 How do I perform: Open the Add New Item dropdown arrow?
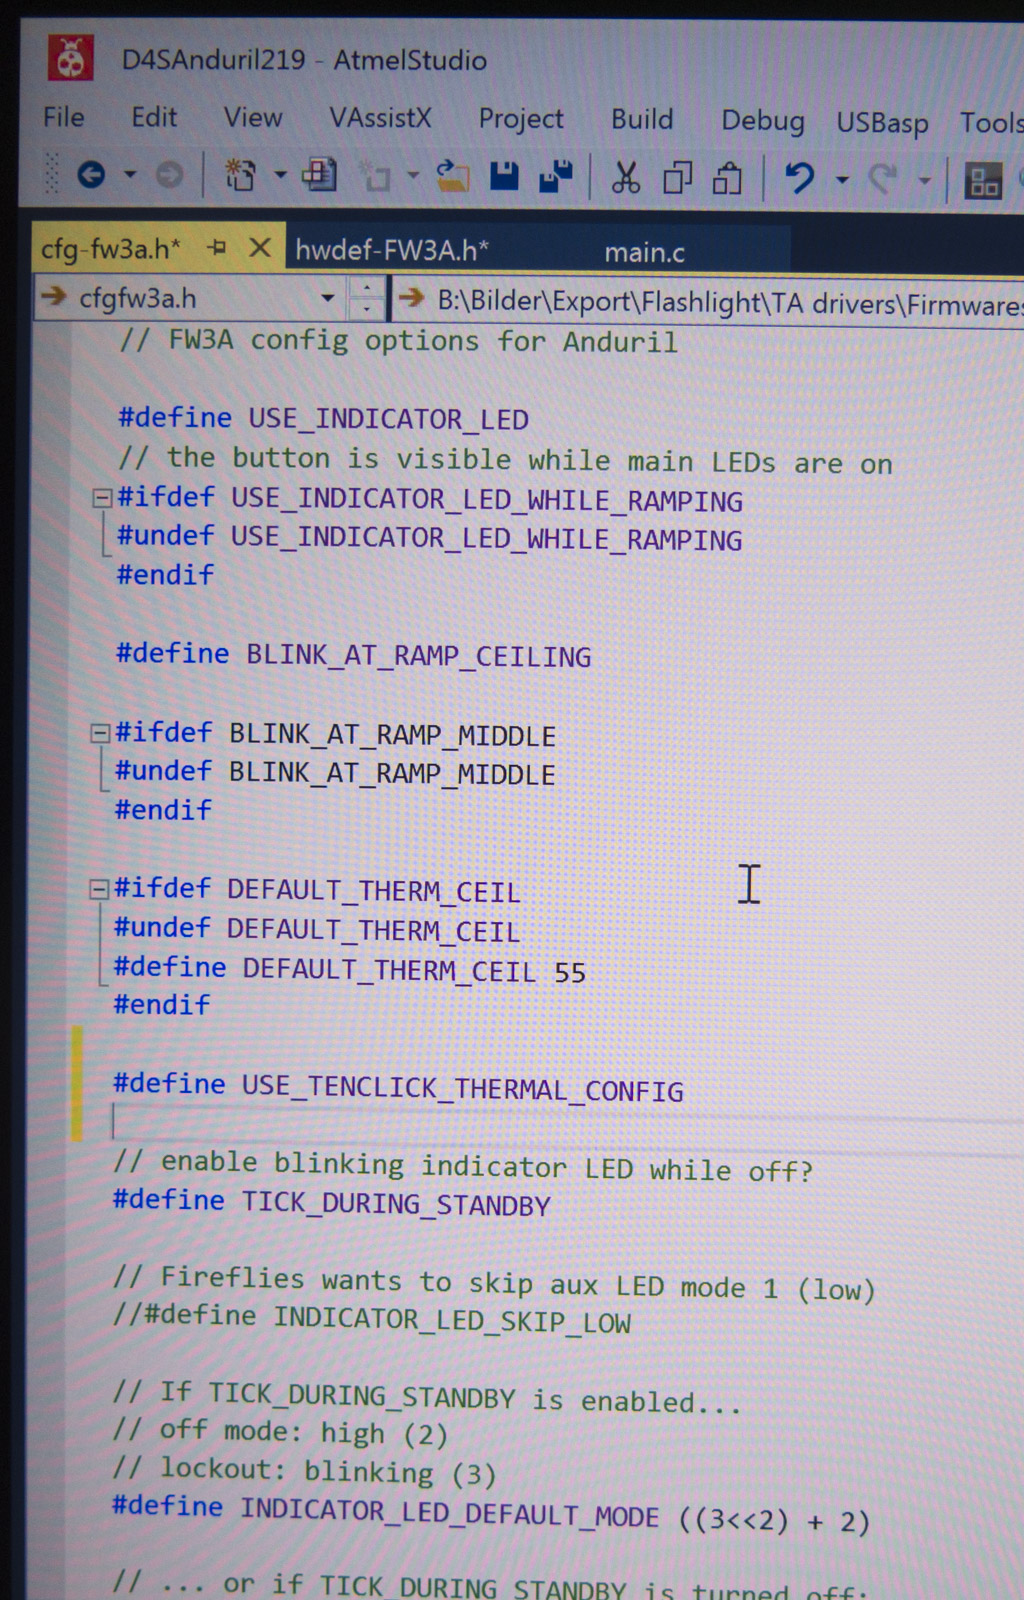(412, 177)
